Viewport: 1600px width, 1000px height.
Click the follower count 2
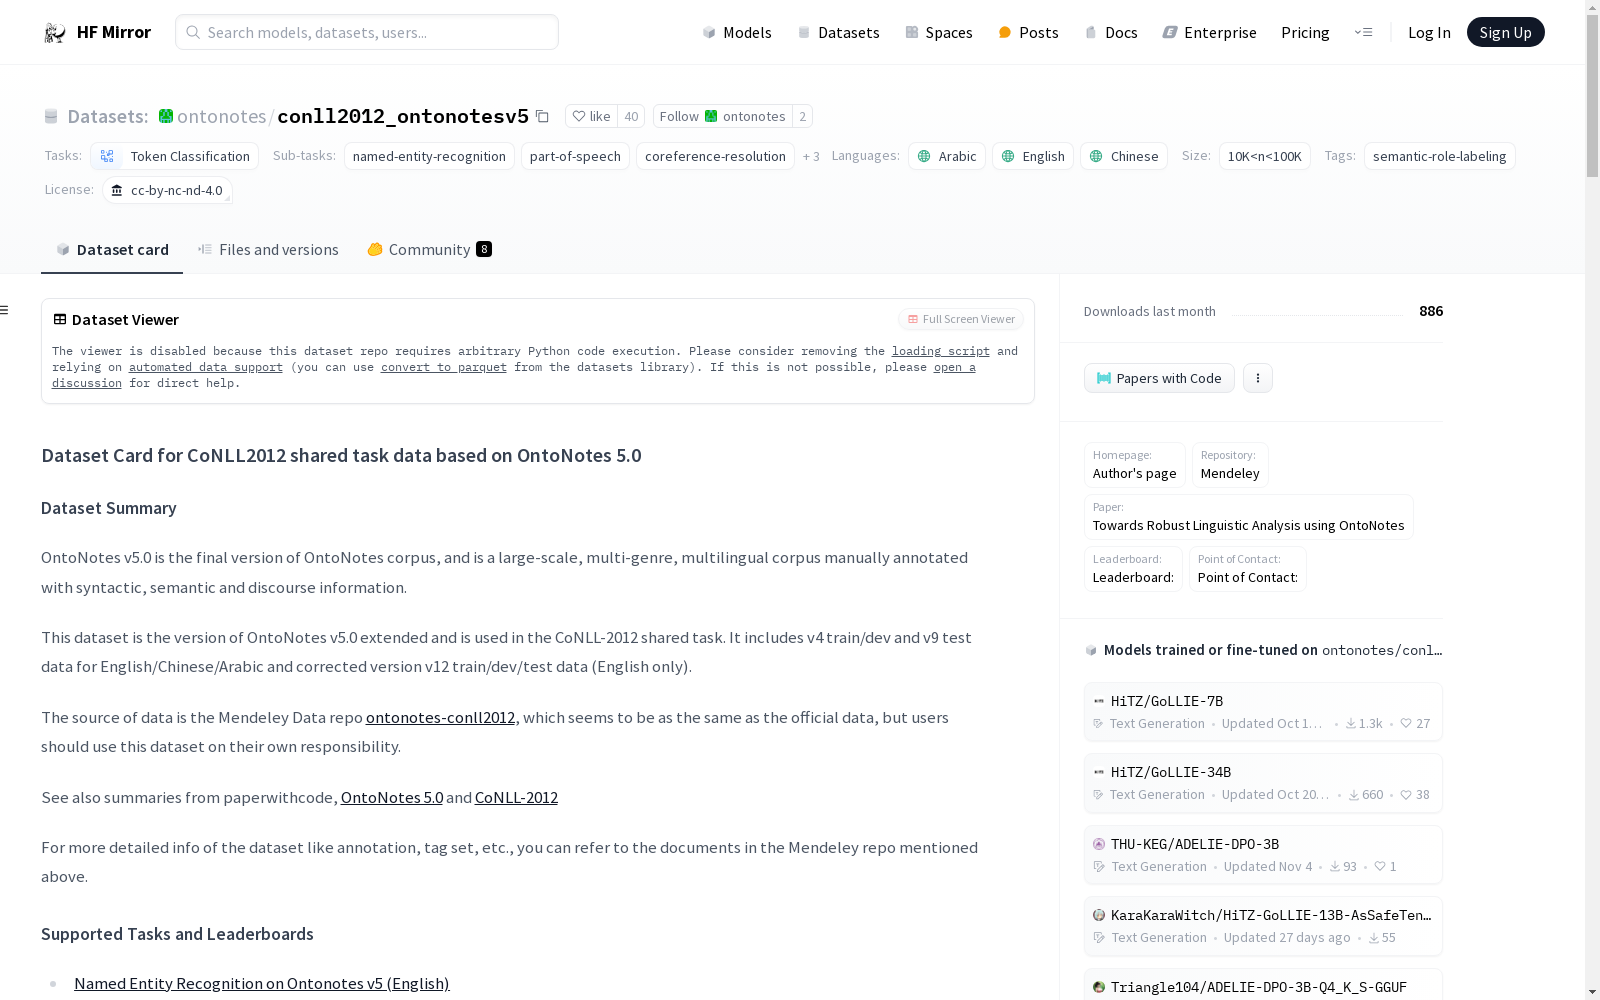[x=802, y=116]
